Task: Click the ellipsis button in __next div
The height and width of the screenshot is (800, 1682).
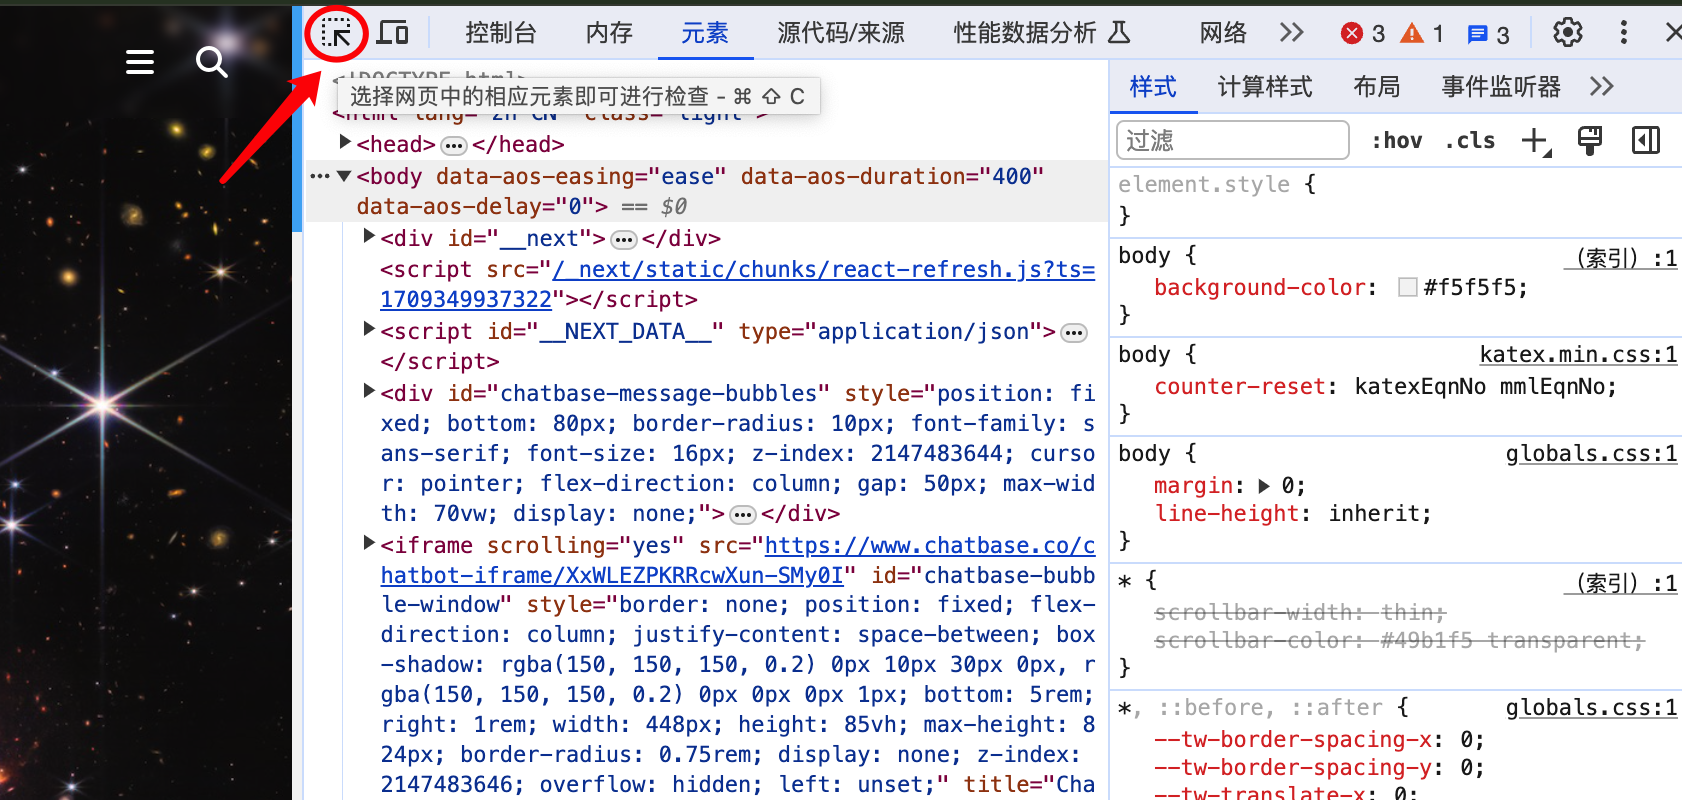Action: pyautogui.click(x=624, y=240)
